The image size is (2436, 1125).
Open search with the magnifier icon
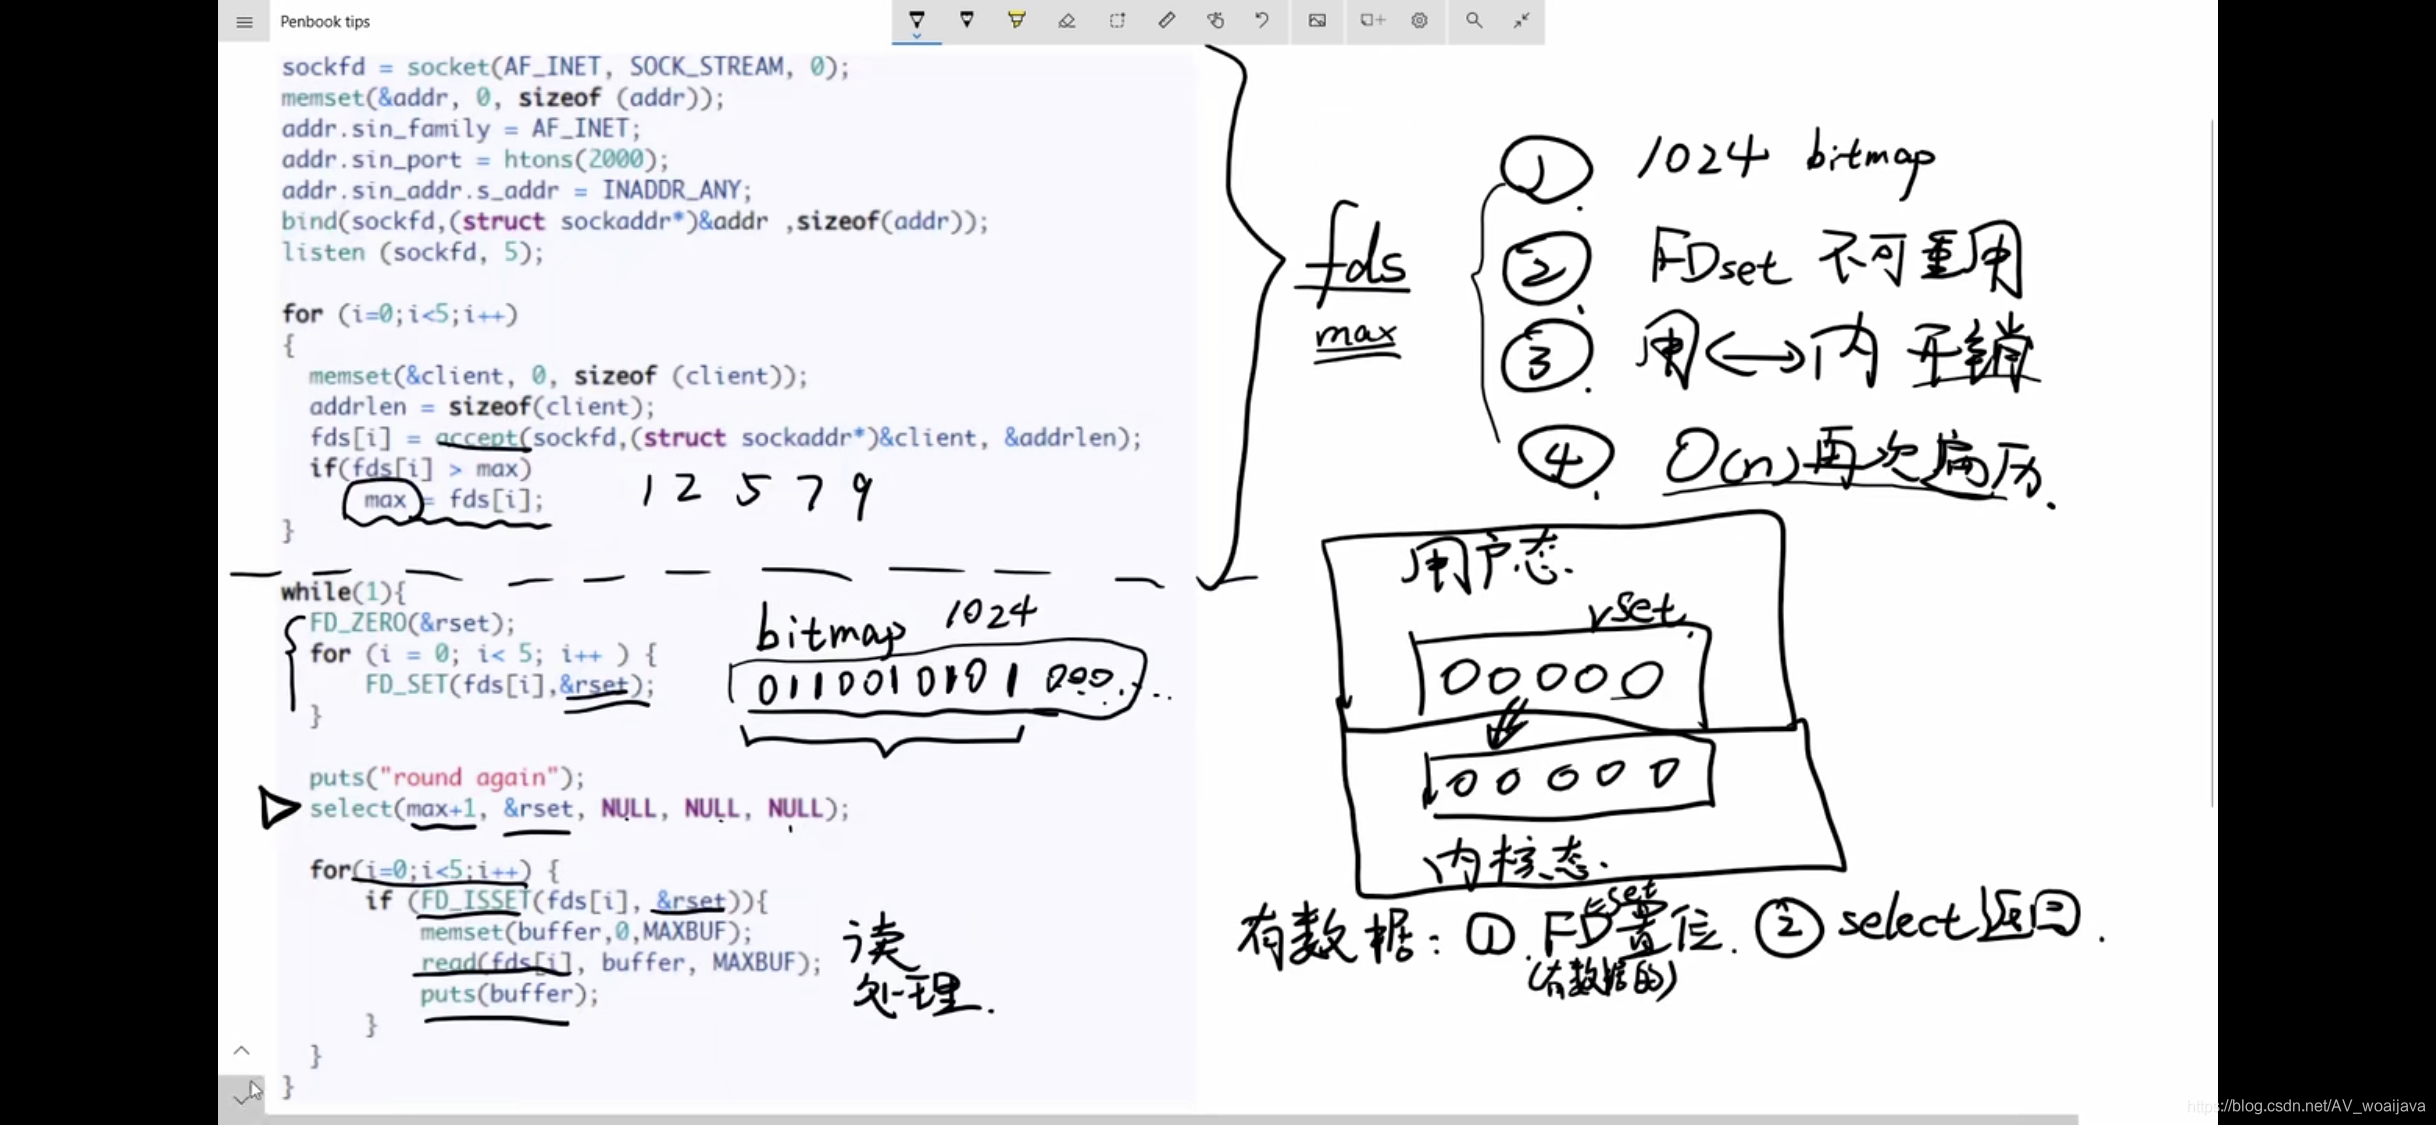1473,20
